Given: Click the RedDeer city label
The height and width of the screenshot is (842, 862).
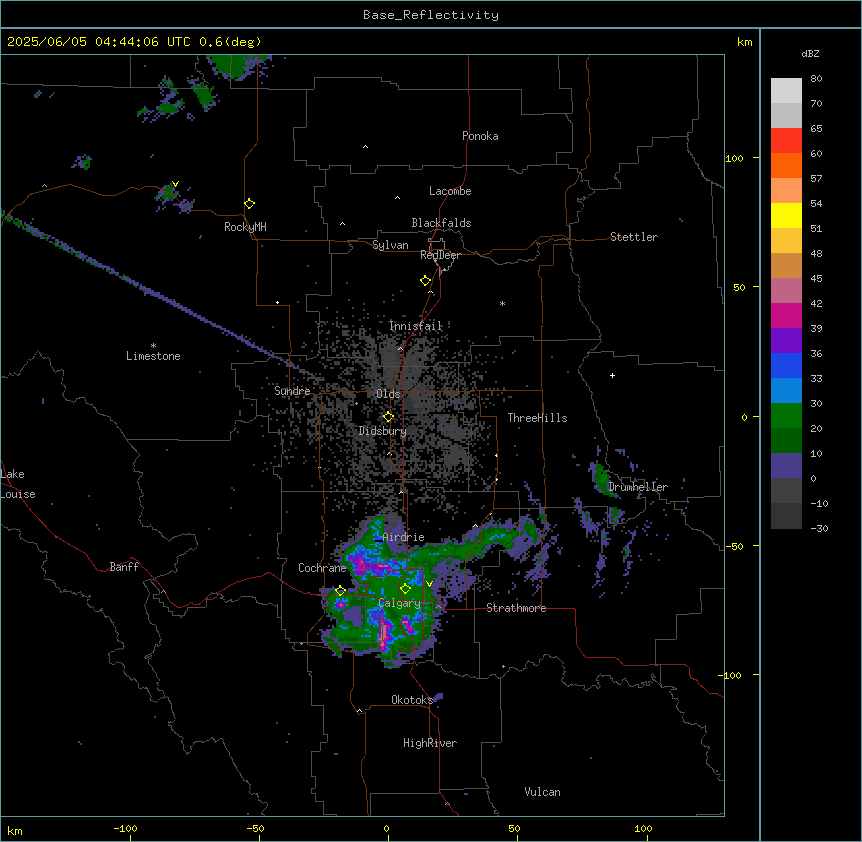Looking at the screenshot, I should 440,255.
